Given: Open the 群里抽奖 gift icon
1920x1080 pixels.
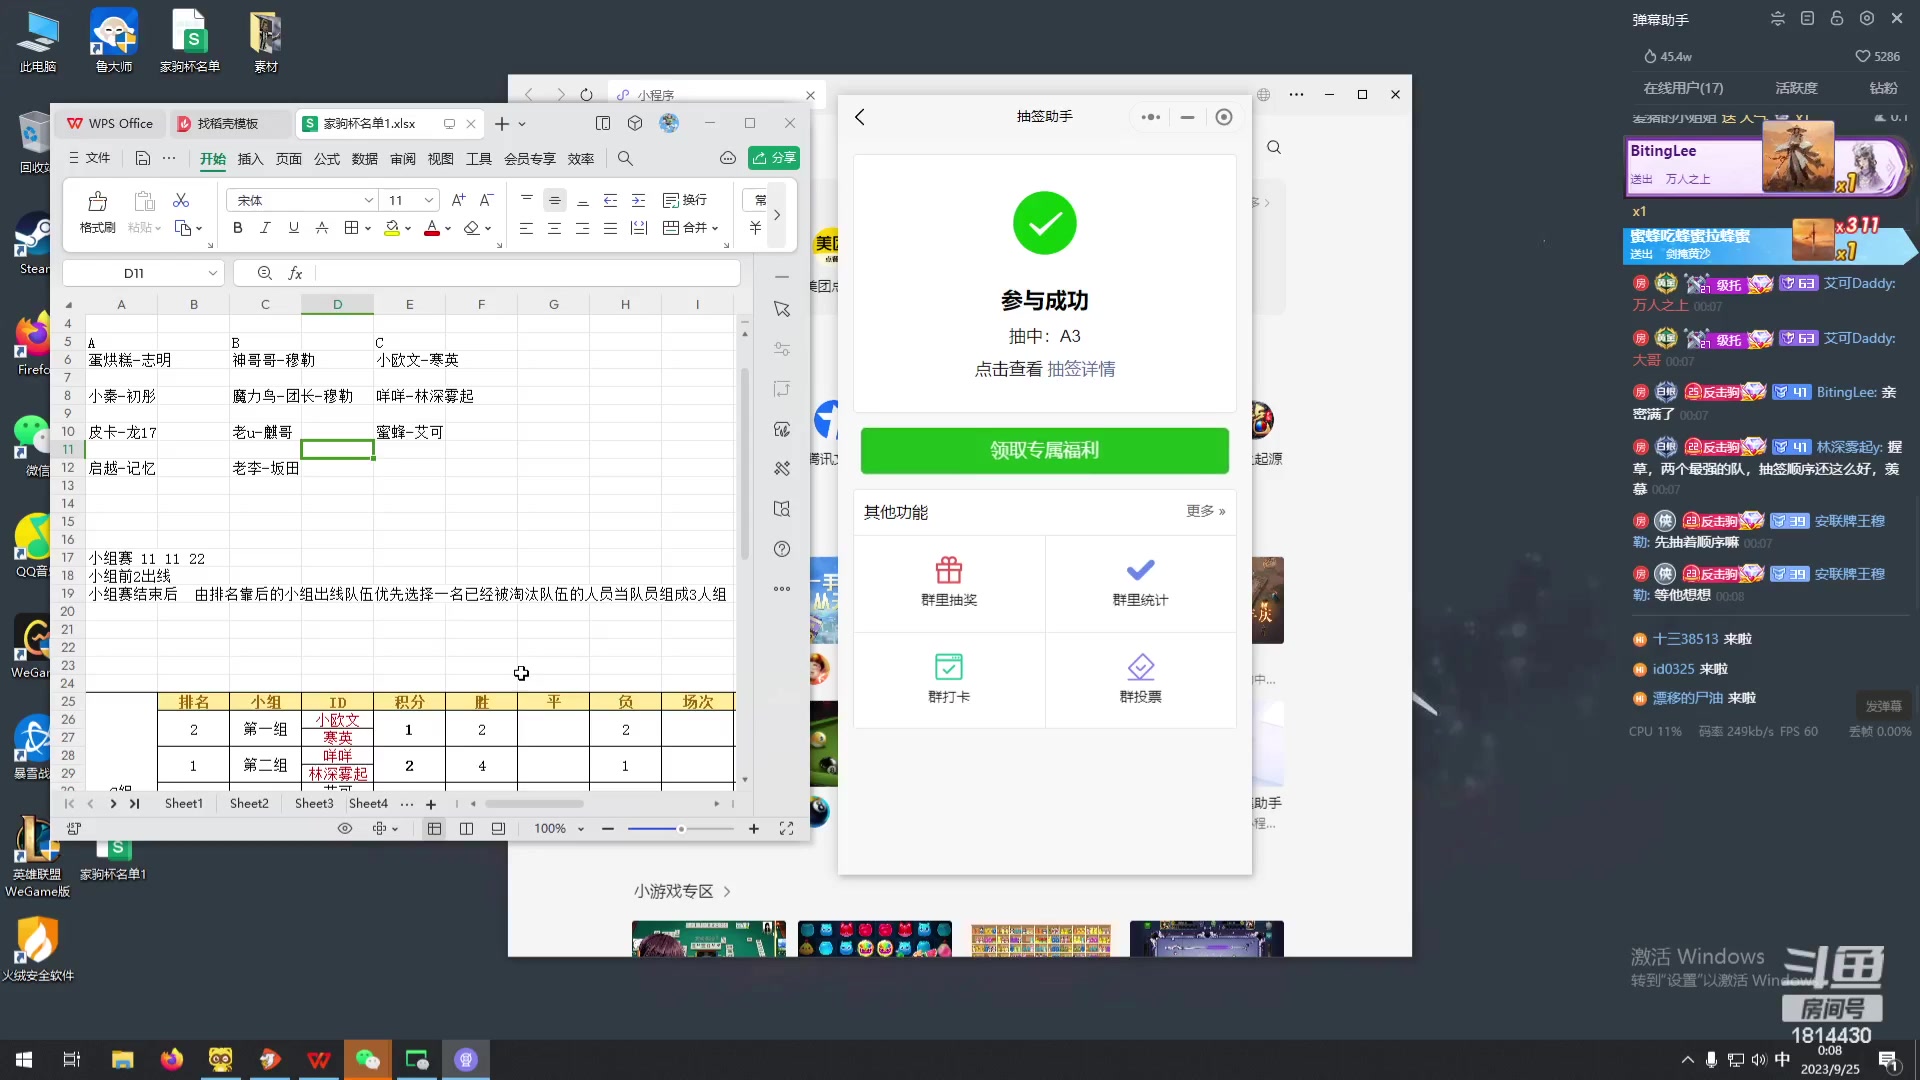Looking at the screenshot, I should [x=948, y=571].
